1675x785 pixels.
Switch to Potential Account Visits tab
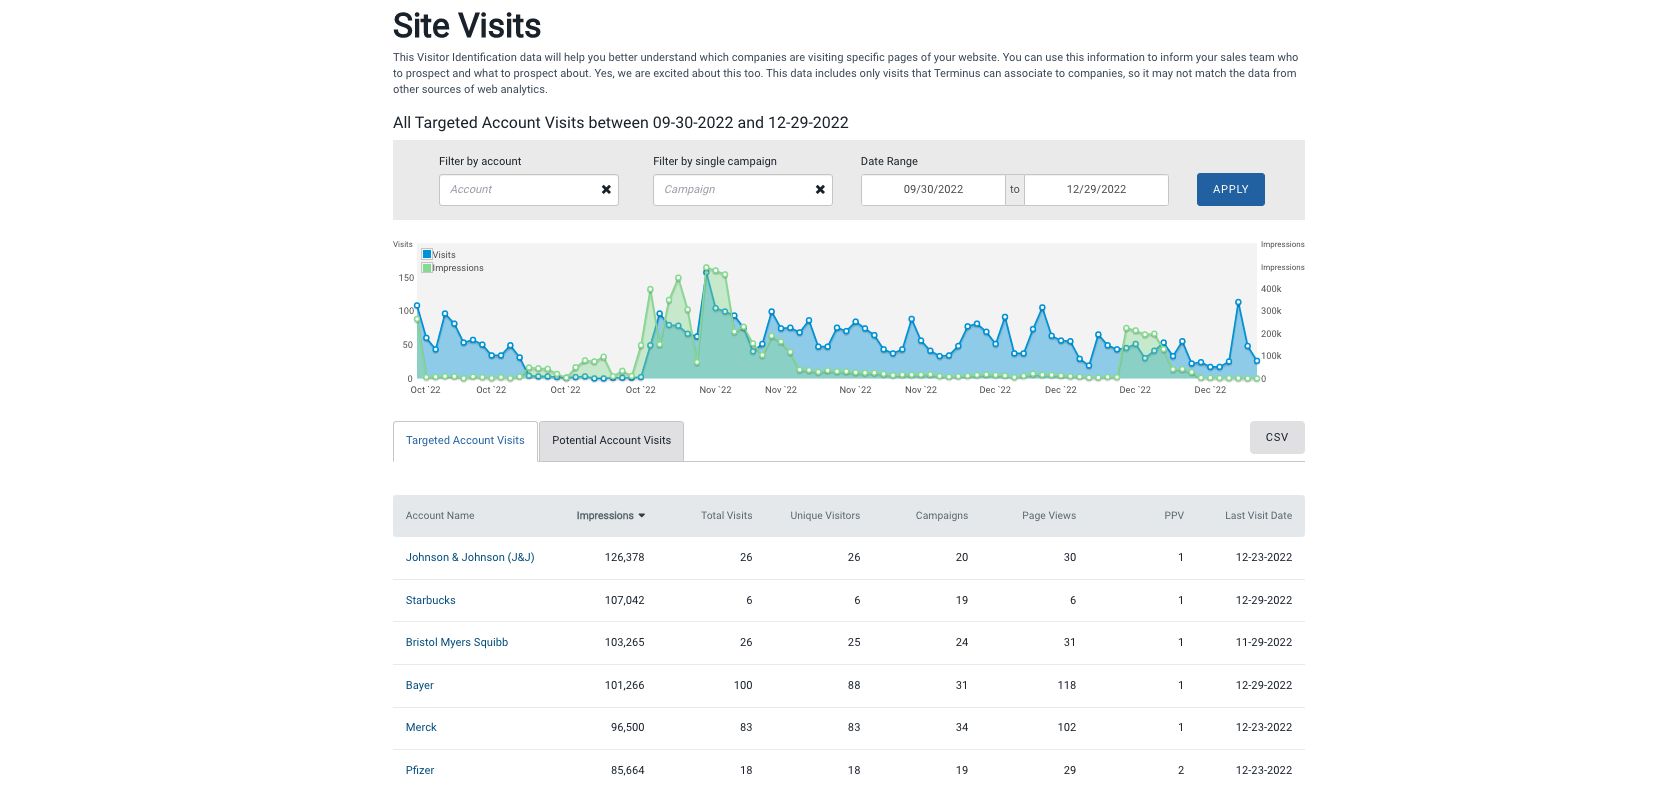tap(611, 441)
